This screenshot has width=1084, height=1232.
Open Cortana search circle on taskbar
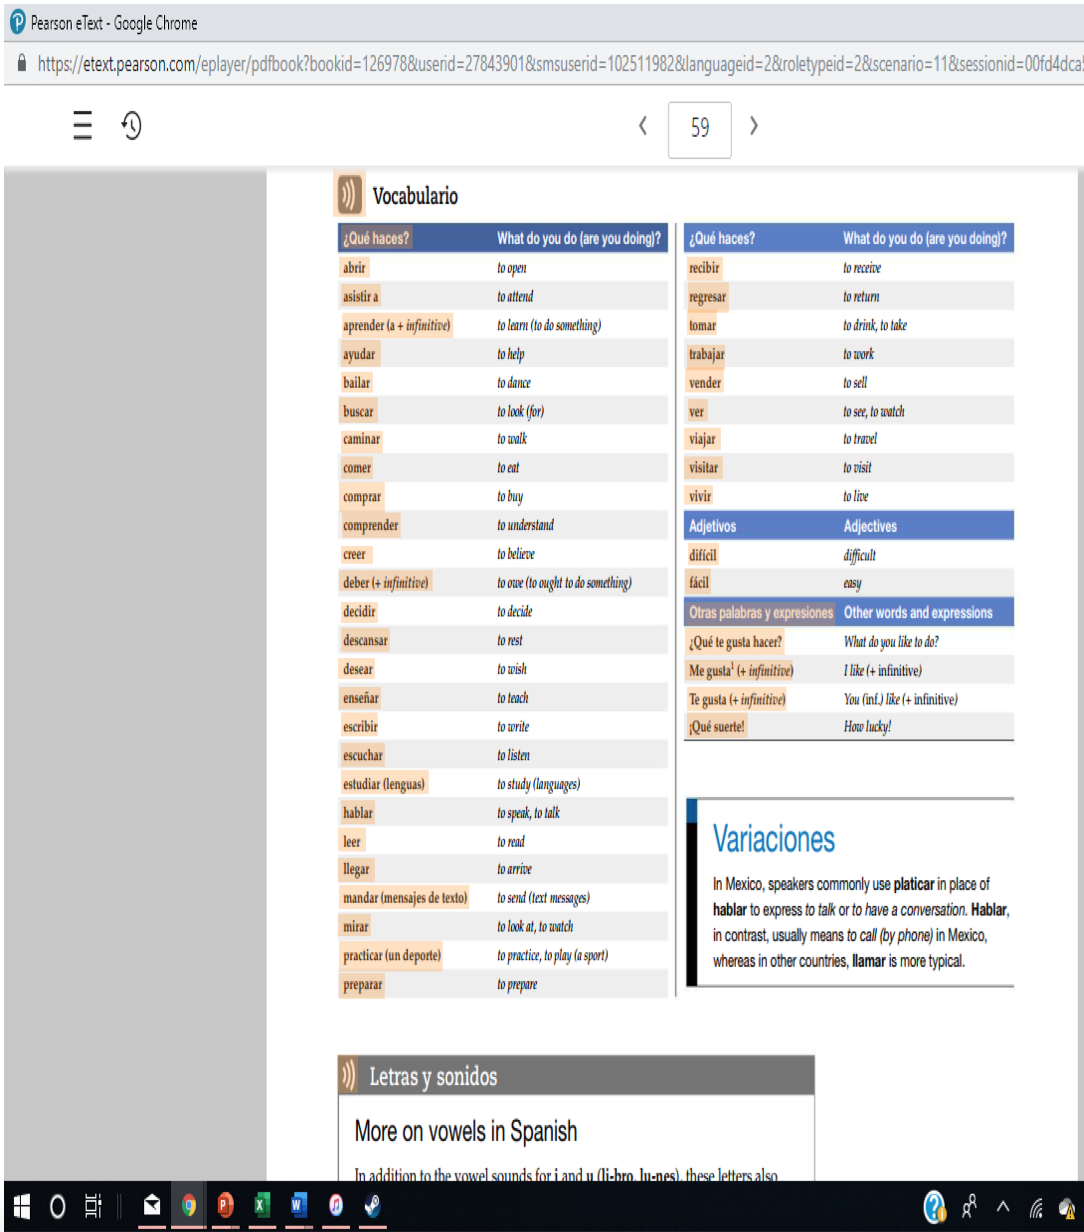[57, 1207]
